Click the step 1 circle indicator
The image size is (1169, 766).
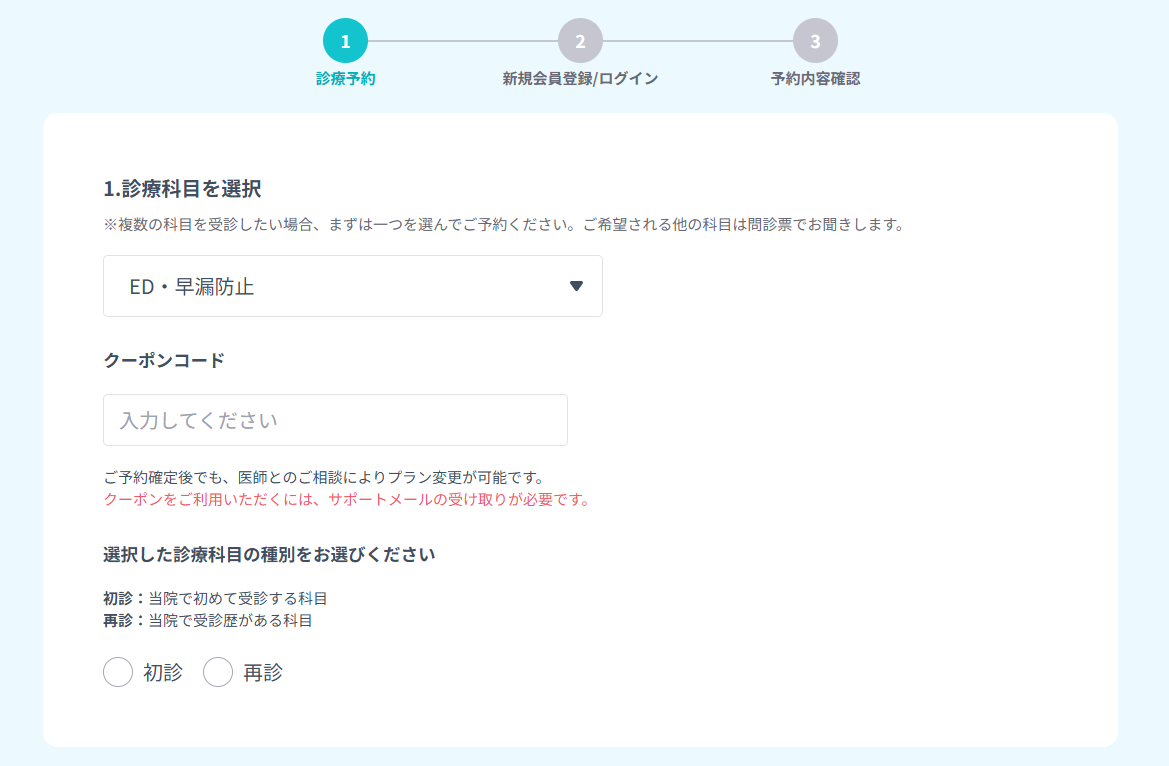(x=345, y=41)
